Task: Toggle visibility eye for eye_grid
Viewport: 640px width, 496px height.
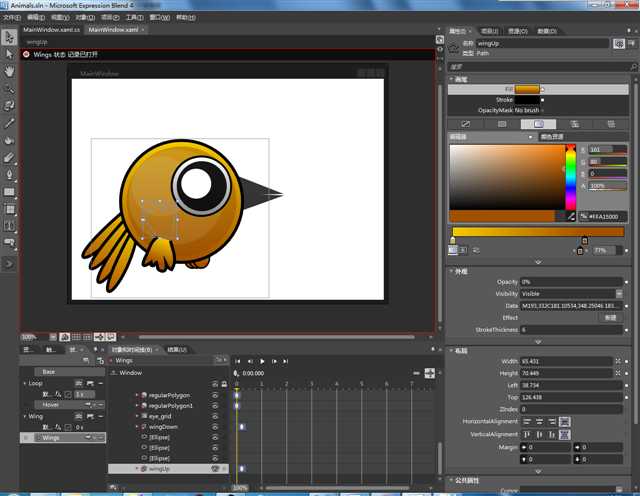Action: click(x=215, y=416)
